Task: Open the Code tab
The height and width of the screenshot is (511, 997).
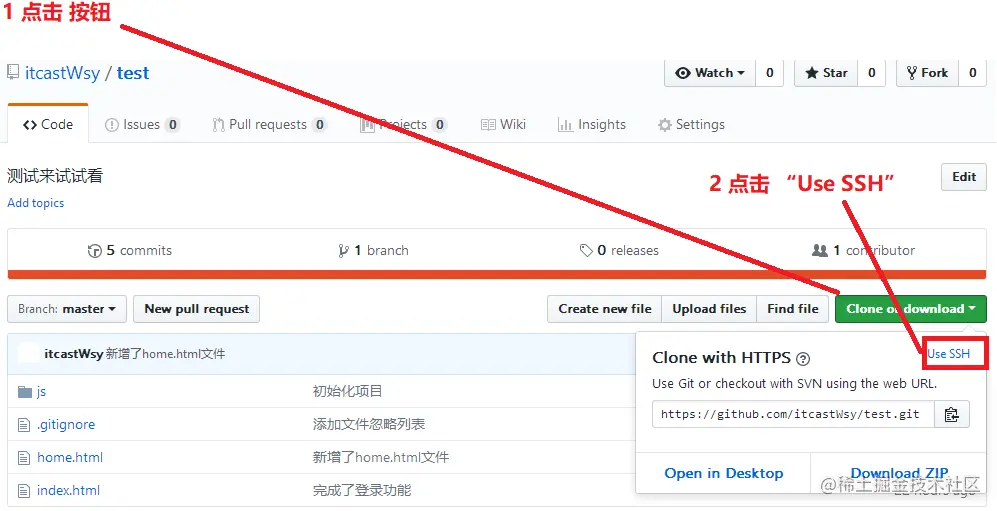Action: pyautogui.click(x=48, y=125)
